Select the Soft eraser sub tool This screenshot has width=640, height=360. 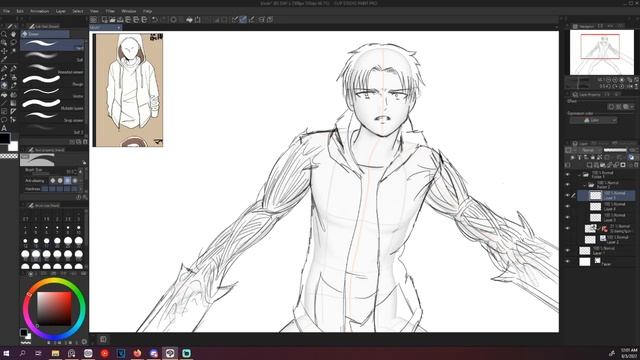coord(52,57)
